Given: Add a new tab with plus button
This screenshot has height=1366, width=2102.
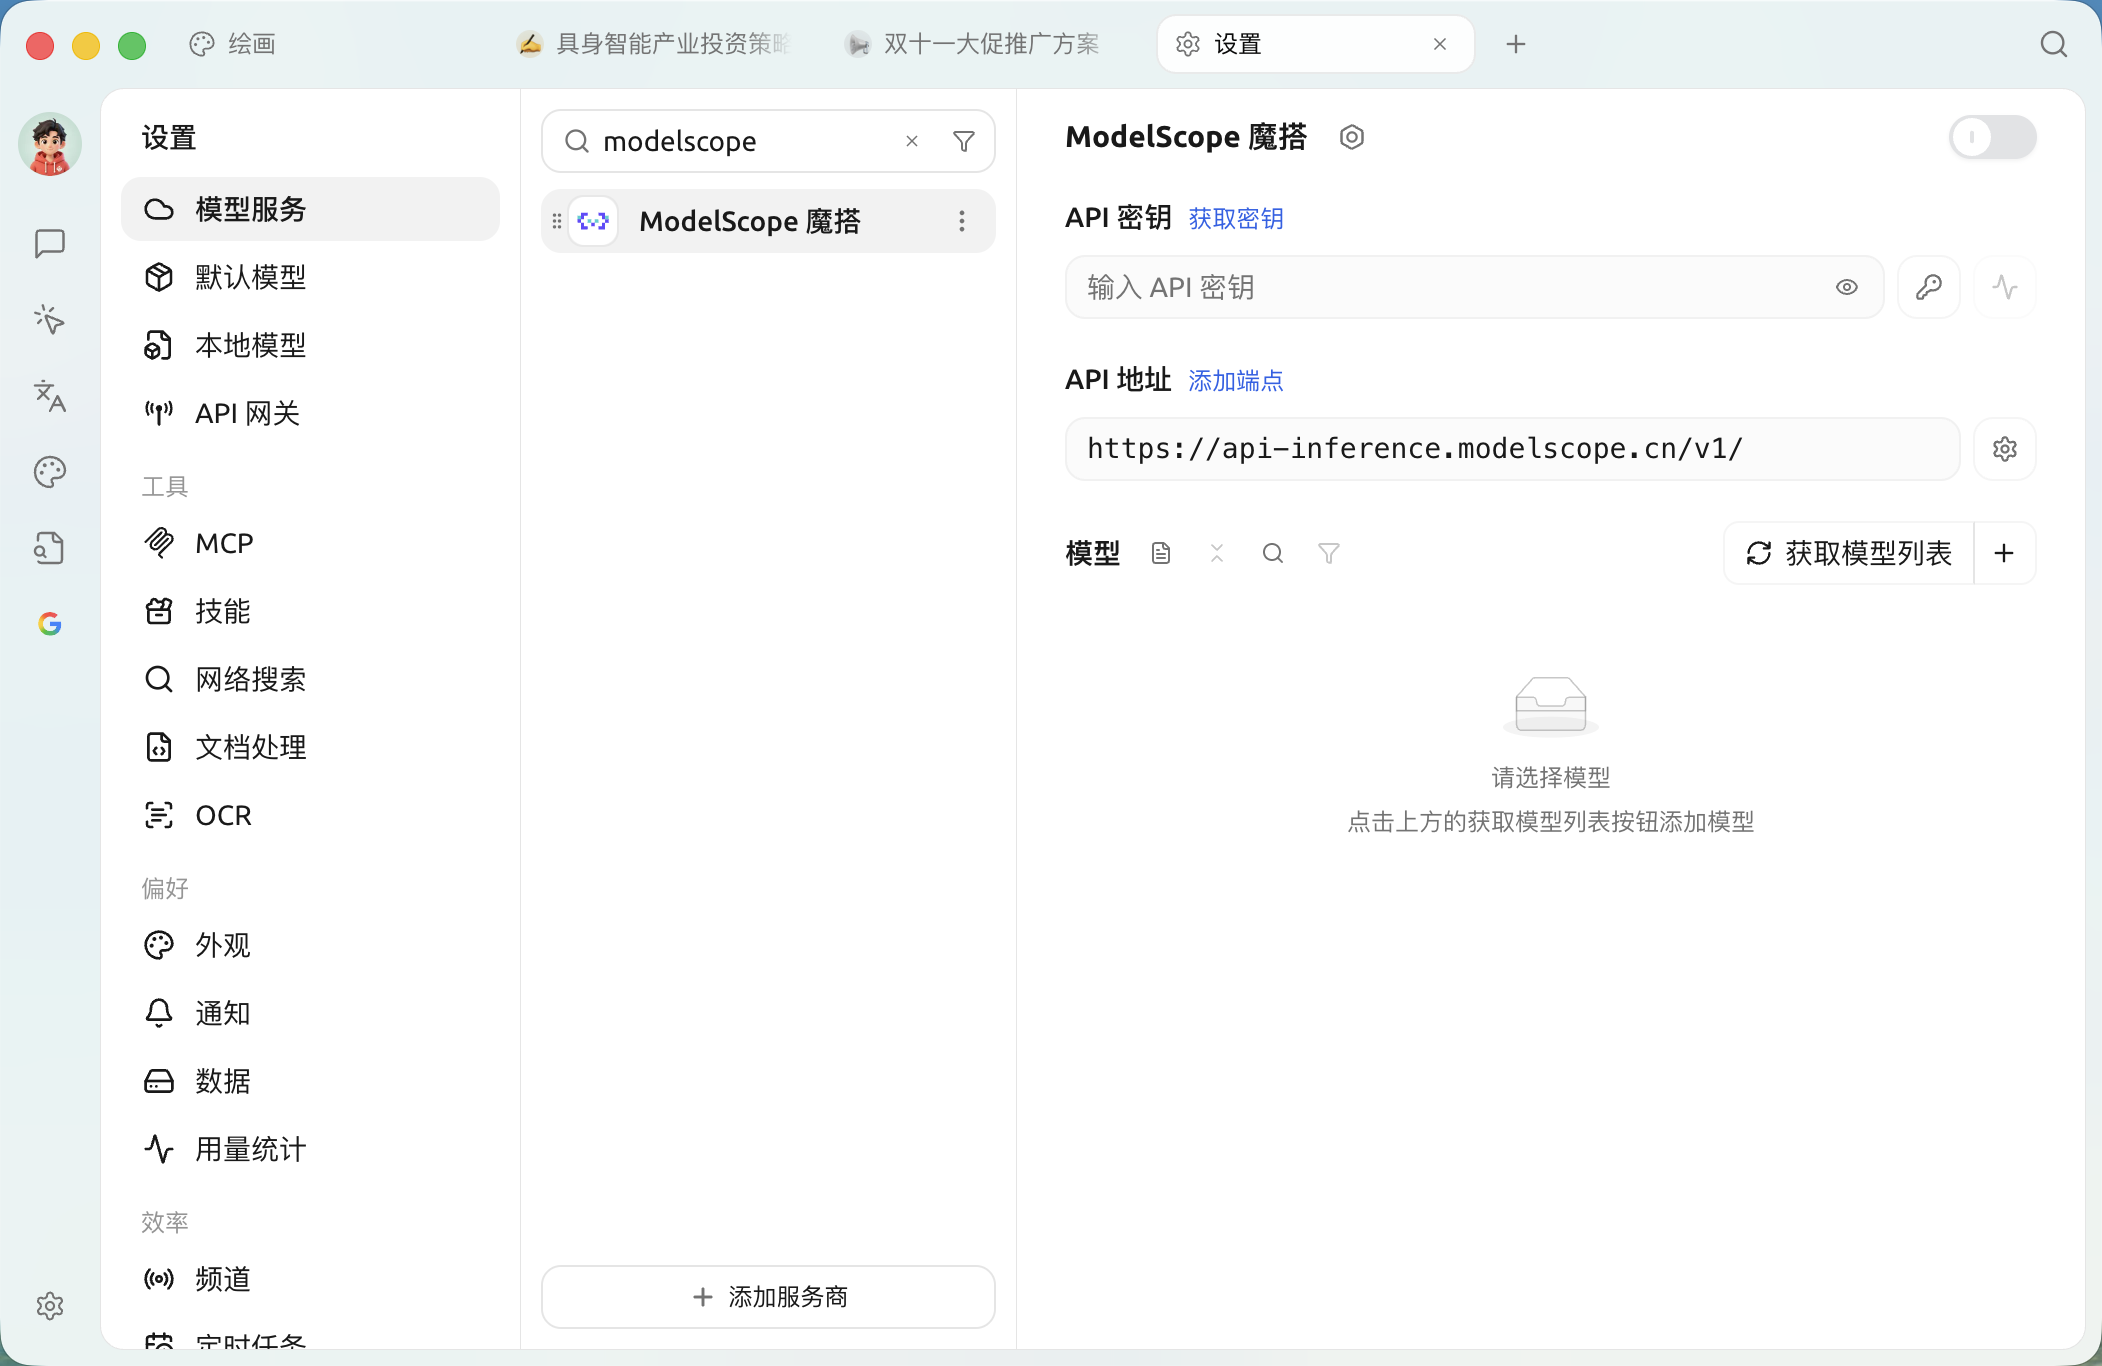Looking at the screenshot, I should coord(1516,44).
